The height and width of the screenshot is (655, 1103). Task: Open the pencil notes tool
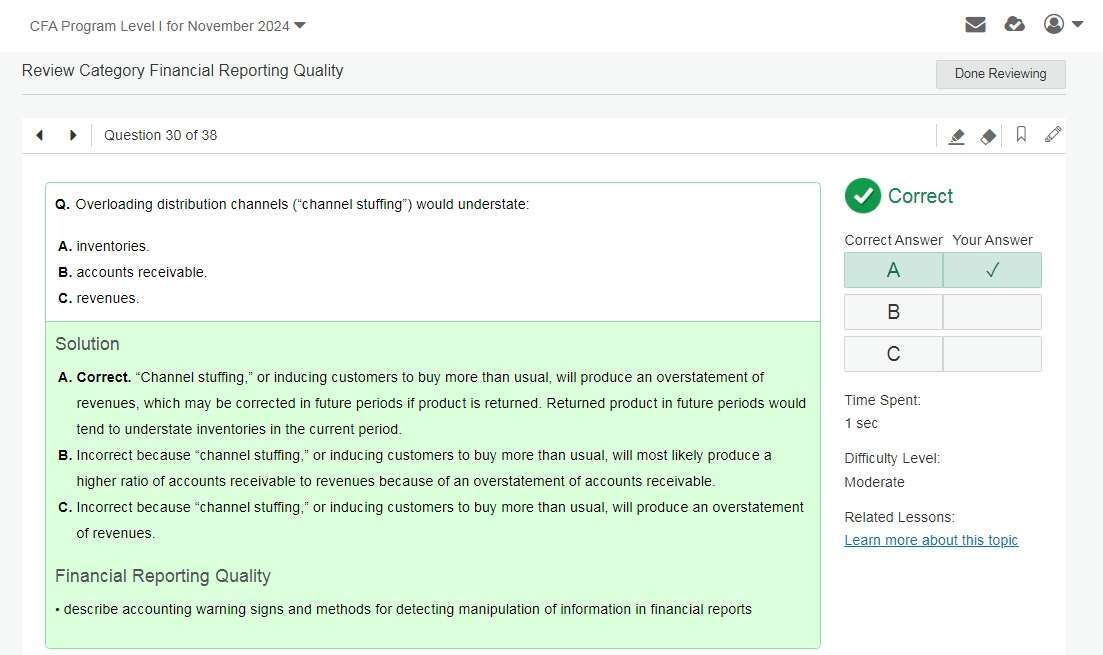coord(1053,135)
